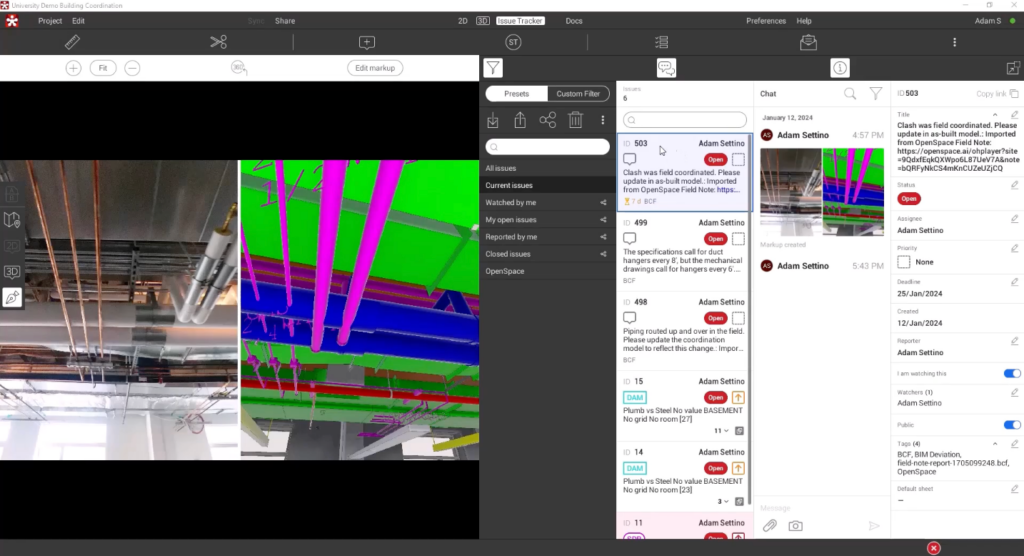Select the pen markup tool in left sidebar

click(x=13, y=297)
